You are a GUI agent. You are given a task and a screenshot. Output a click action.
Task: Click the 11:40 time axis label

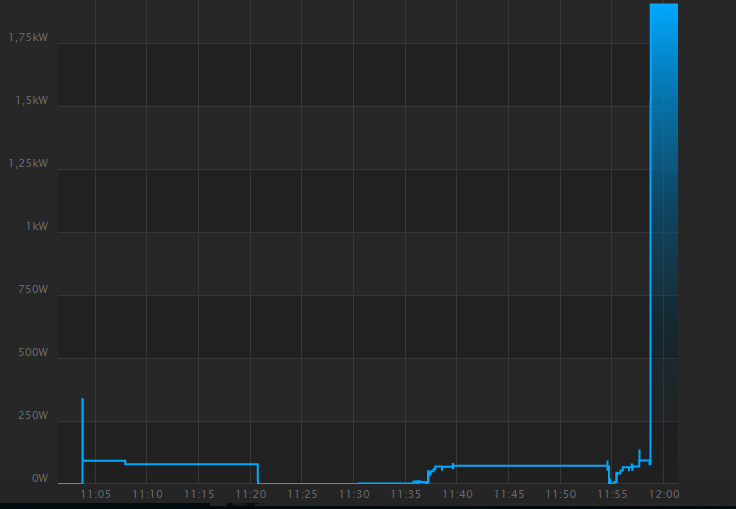point(457,494)
